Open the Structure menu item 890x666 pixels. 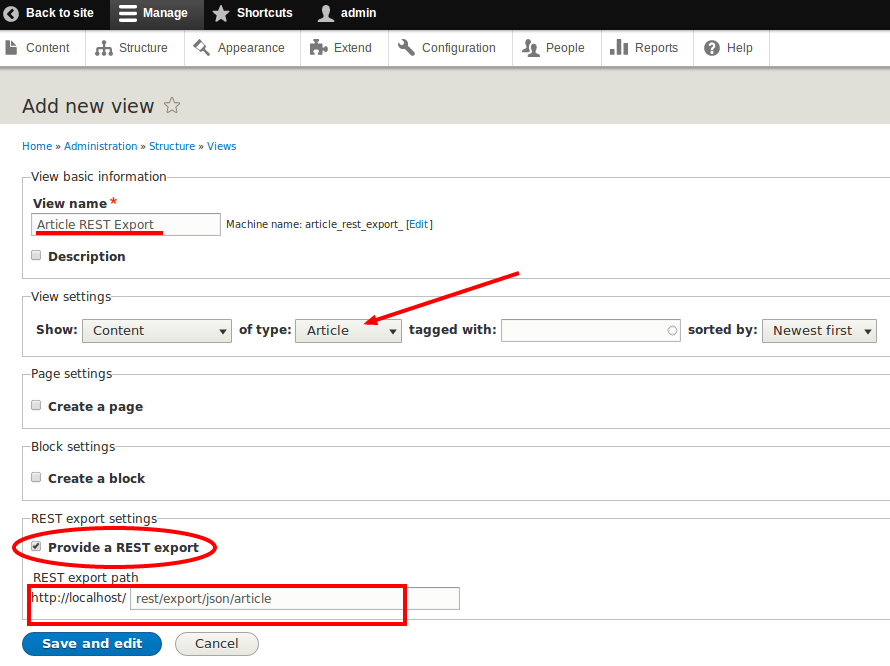point(143,48)
